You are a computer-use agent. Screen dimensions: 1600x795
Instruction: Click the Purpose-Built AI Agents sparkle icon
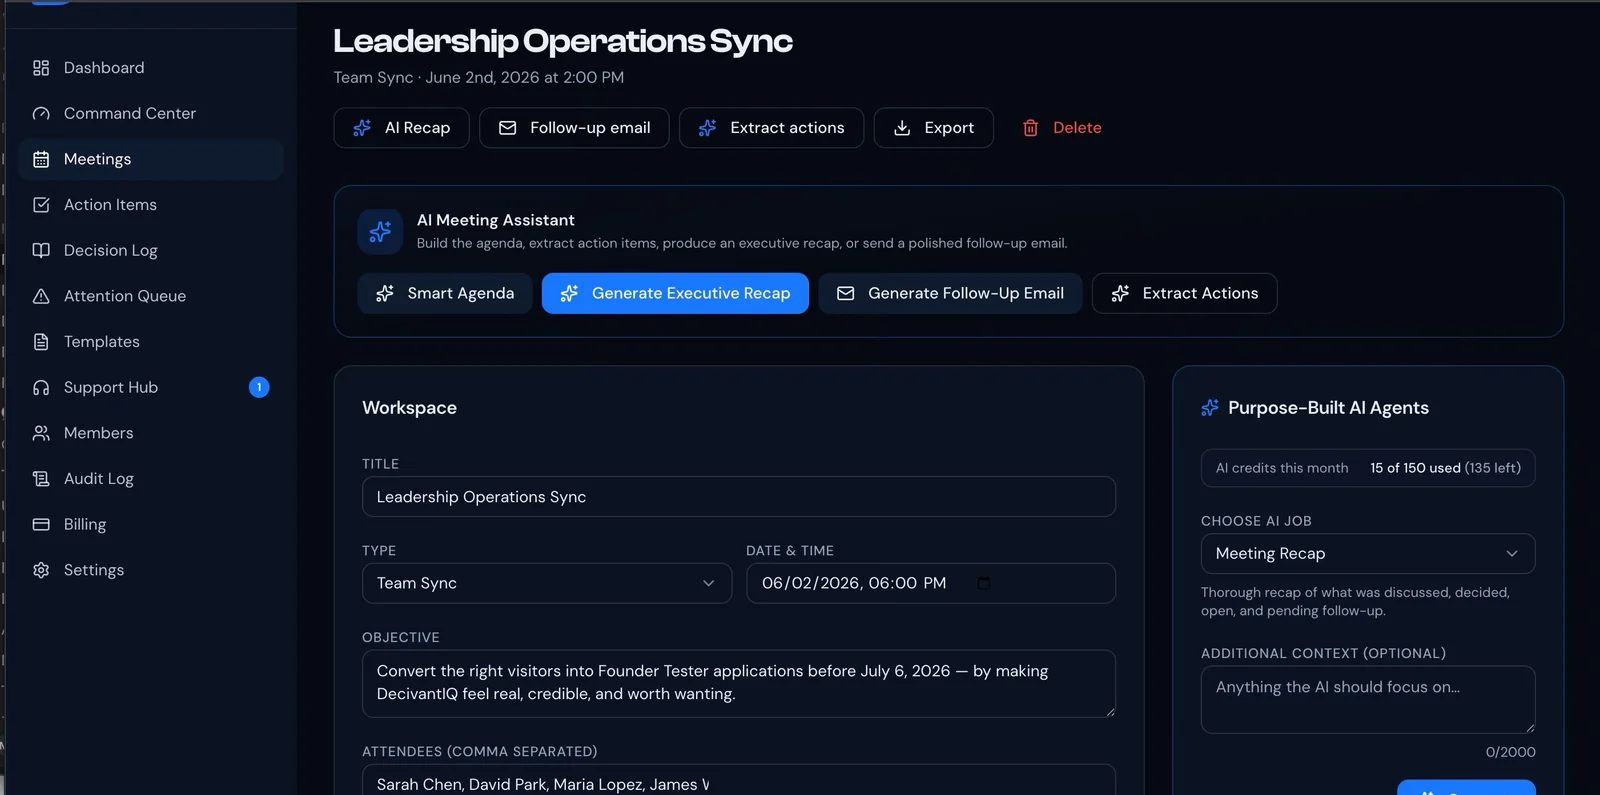[1210, 408]
